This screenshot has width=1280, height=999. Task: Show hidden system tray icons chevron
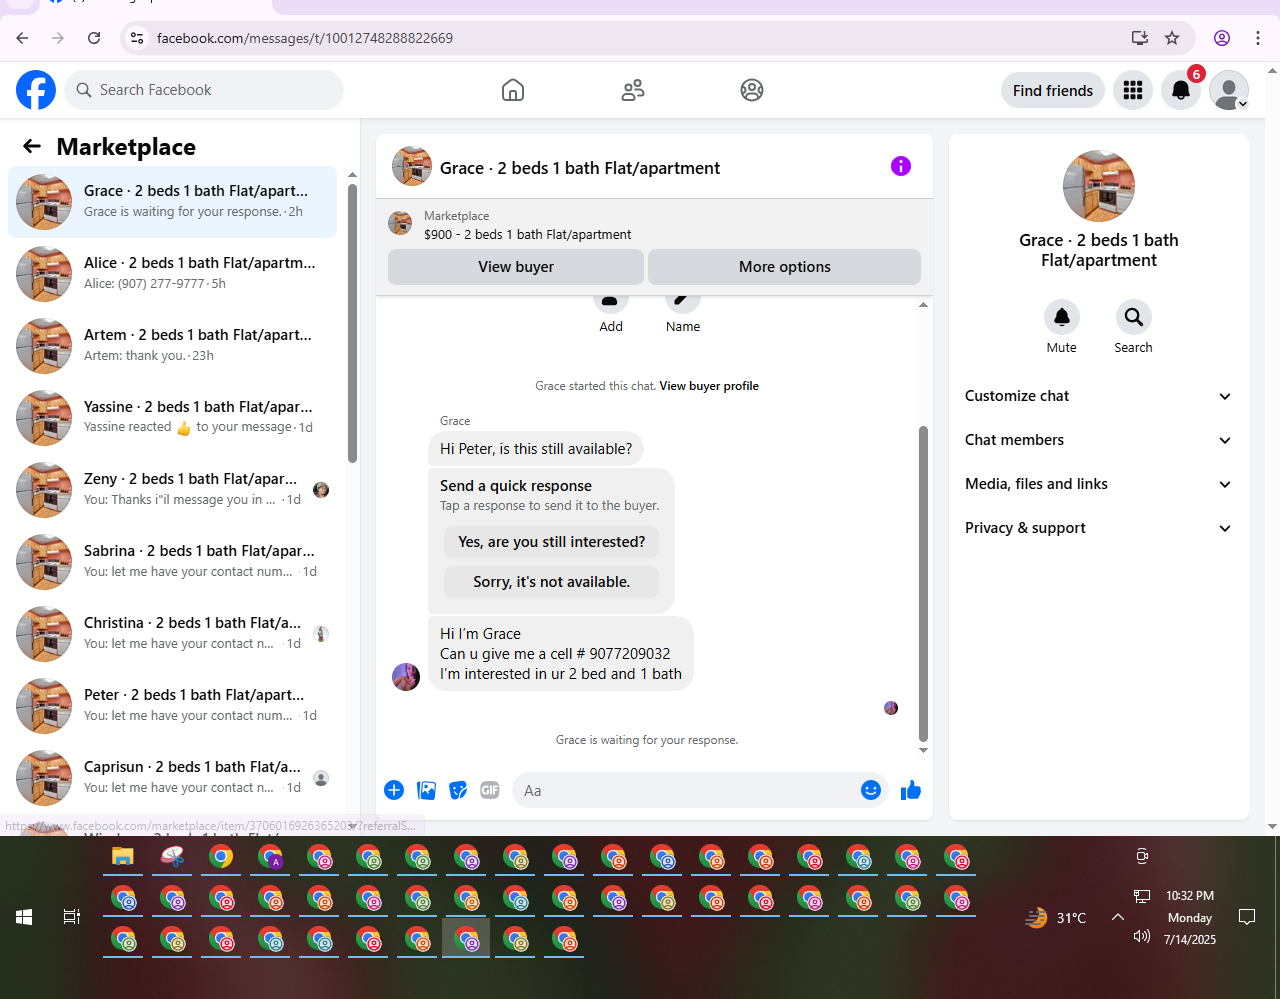[x=1118, y=917]
